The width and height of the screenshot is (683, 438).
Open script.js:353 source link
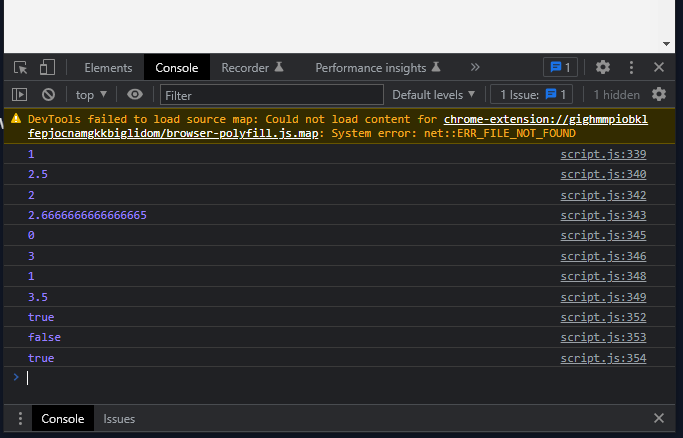(603, 337)
